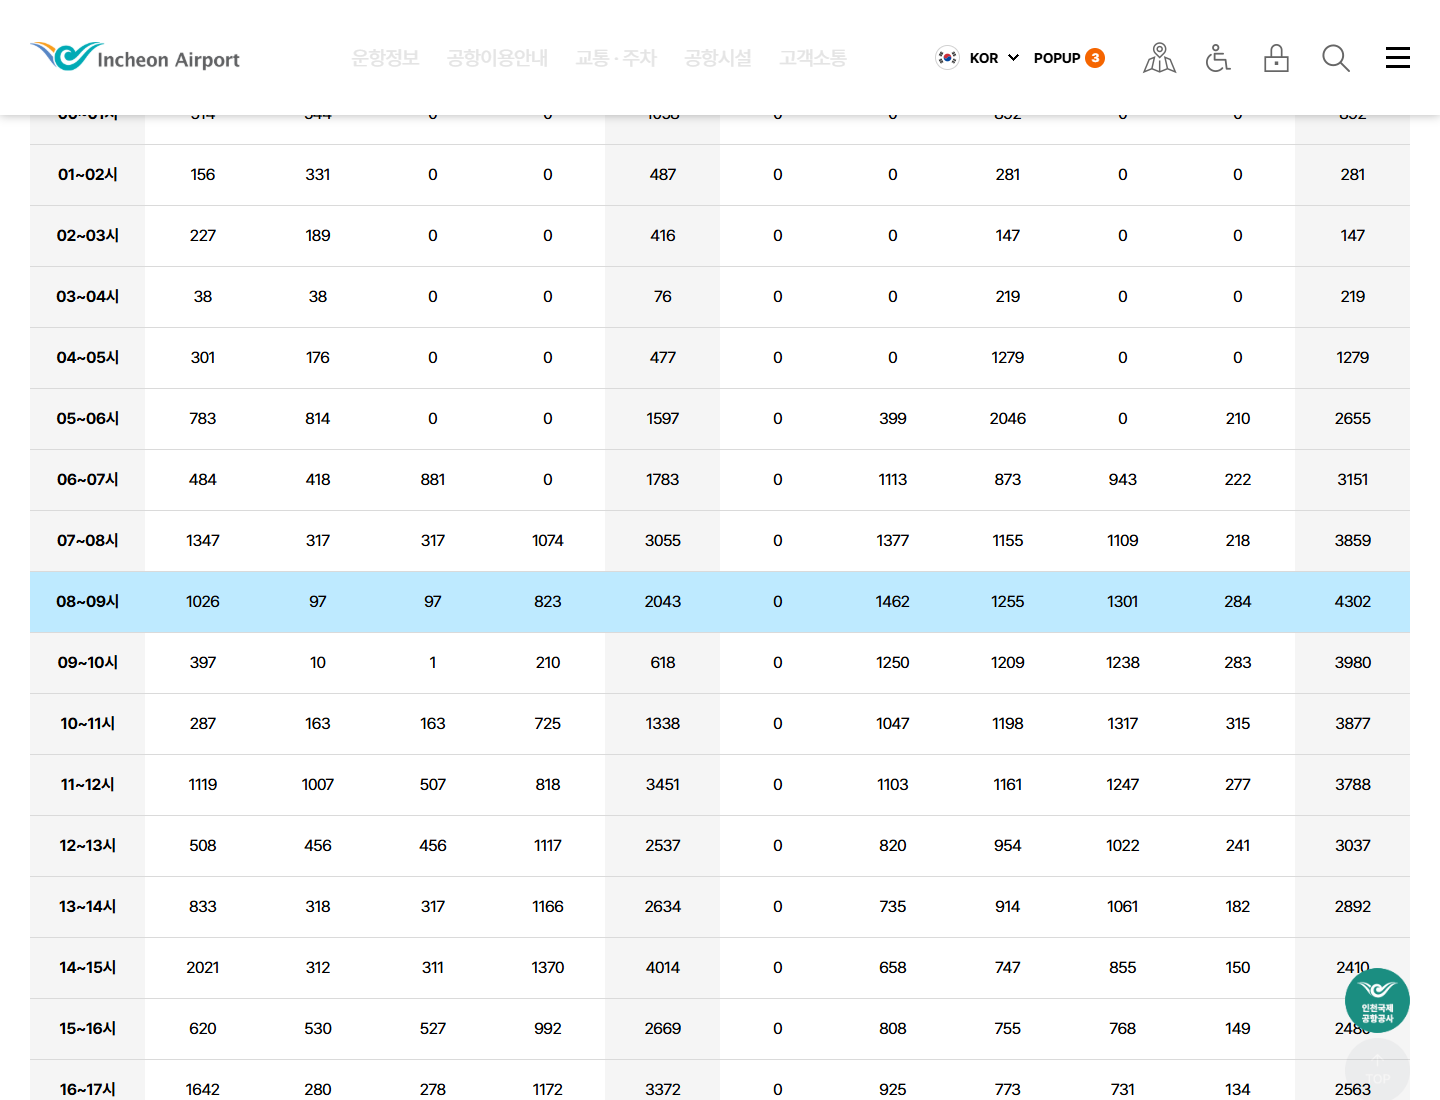Viewport: 1440px width, 1100px height.
Task: Select the 10~11시 row label
Action: [88, 724]
